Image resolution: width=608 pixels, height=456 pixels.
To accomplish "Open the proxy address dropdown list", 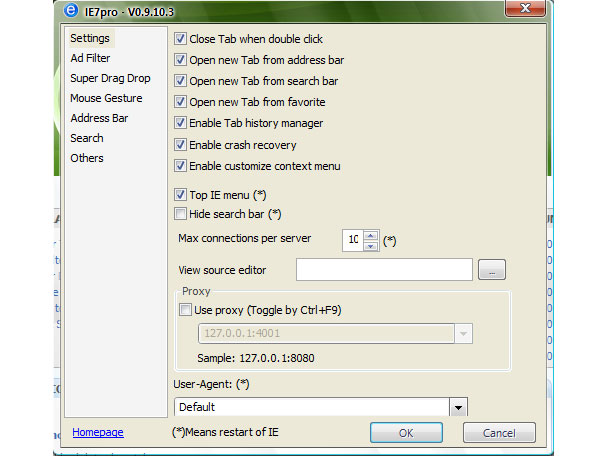I will coord(463,334).
